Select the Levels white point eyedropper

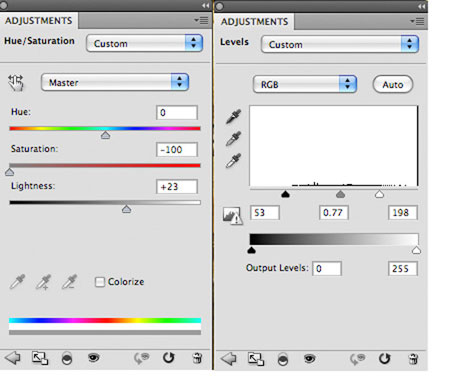tap(233, 160)
